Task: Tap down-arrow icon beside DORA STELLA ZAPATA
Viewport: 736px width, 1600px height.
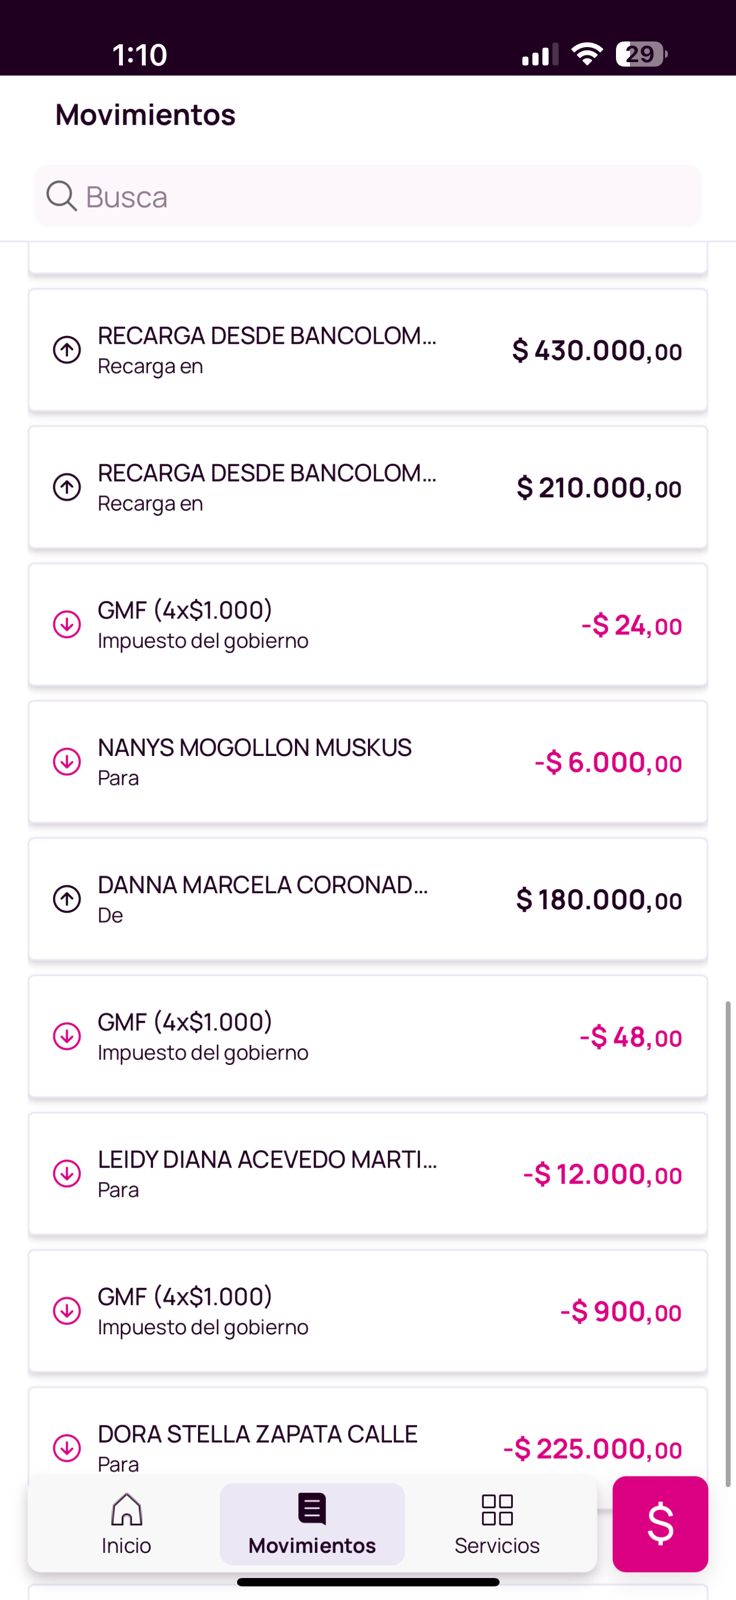Action: [x=67, y=1447]
